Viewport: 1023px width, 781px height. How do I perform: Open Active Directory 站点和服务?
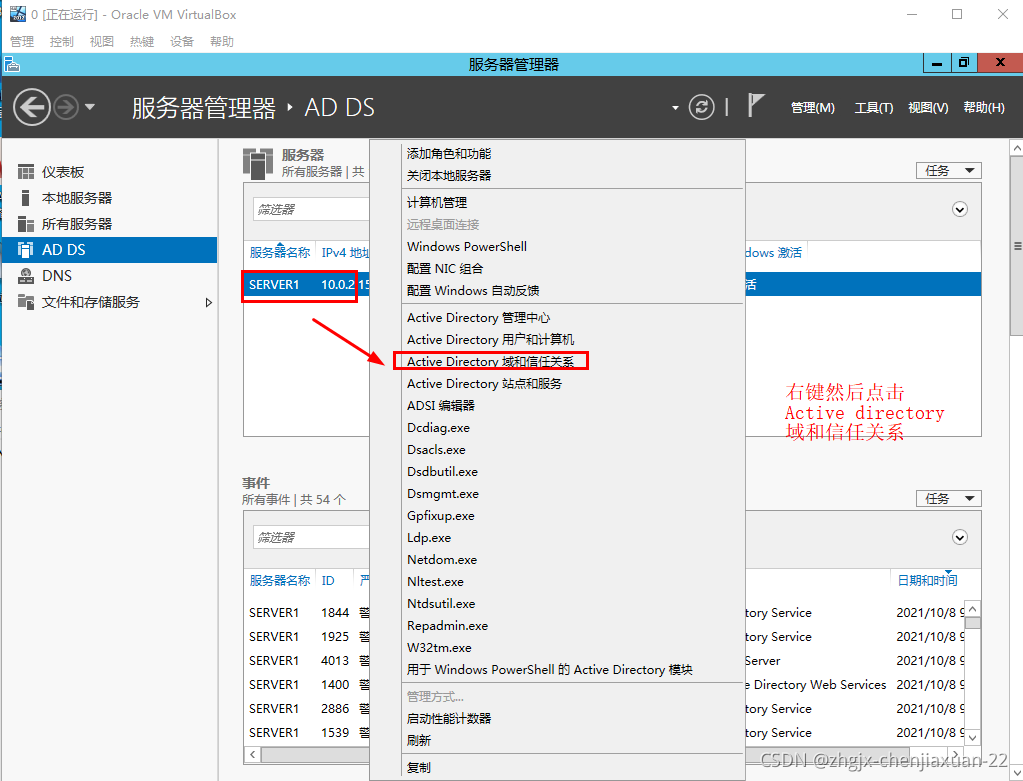pyautogui.click(x=484, y=384)
